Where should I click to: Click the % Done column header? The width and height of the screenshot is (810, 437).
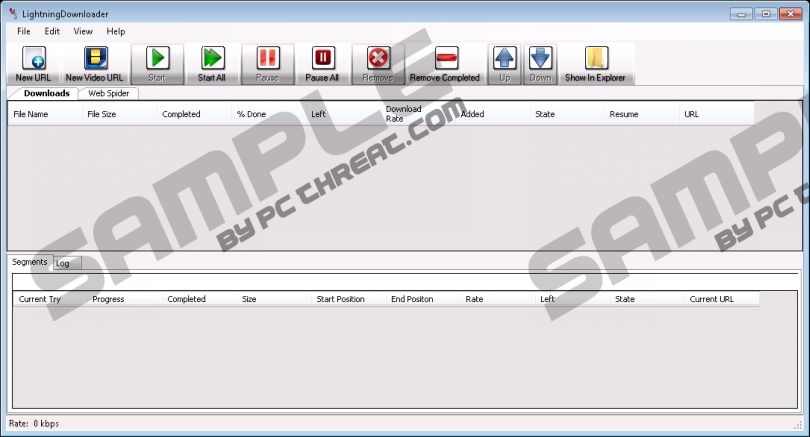click(269, 114)
